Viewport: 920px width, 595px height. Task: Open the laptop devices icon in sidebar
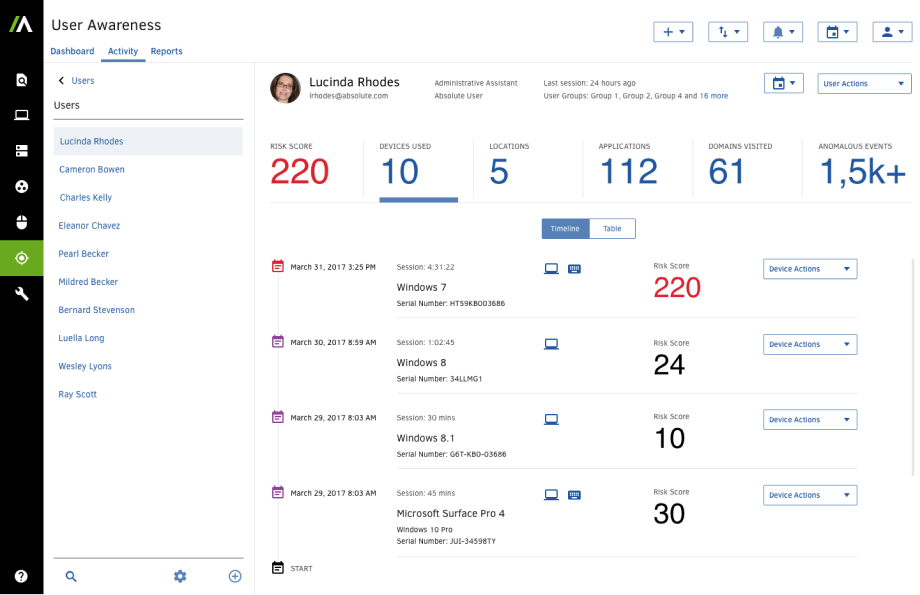[x=21, y=115]
